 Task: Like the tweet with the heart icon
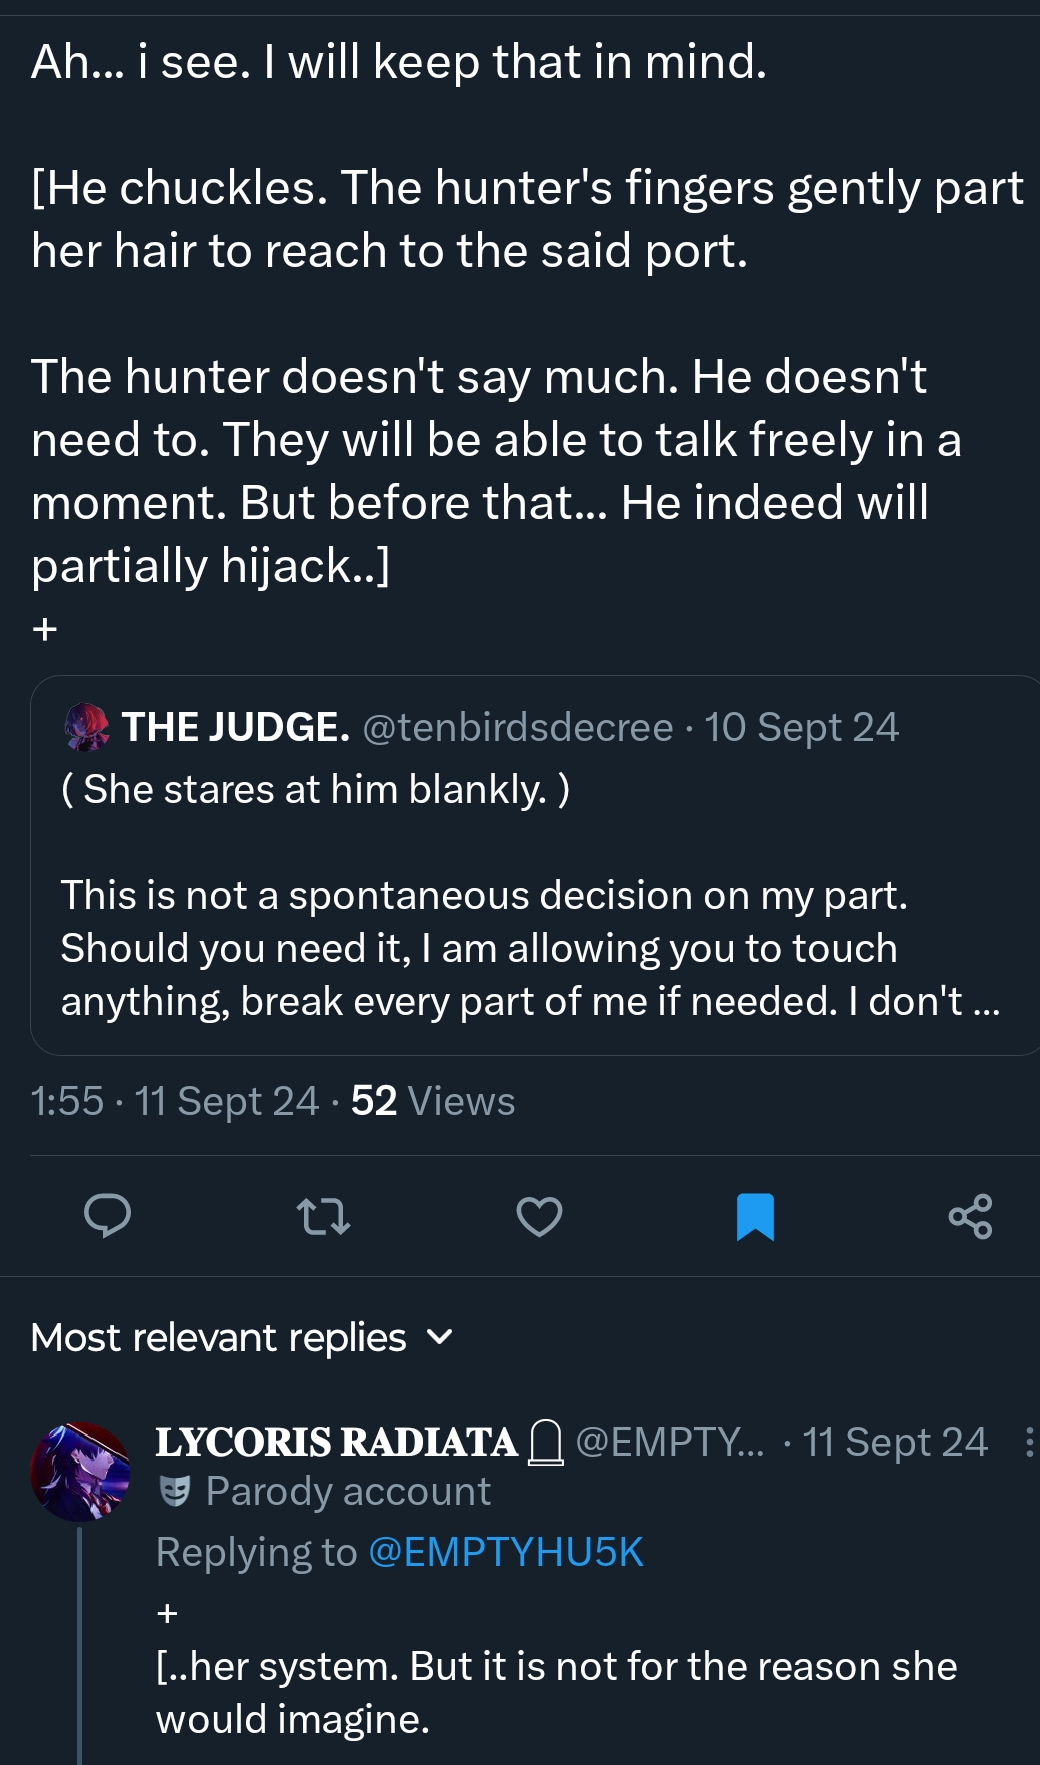tap(539, 1216)
